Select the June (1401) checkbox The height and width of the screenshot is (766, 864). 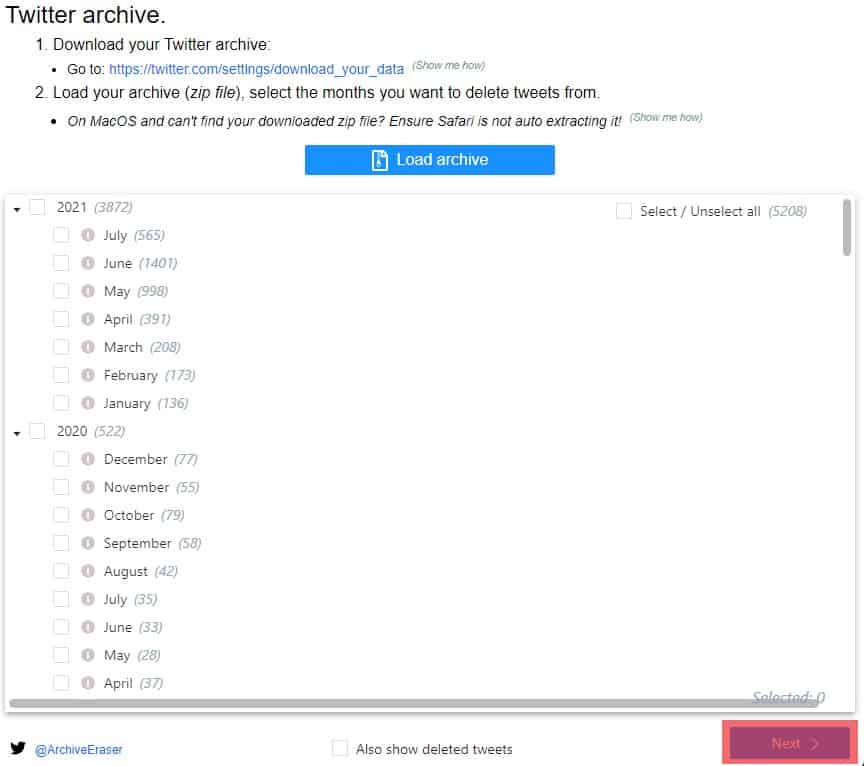click(61, 263)
